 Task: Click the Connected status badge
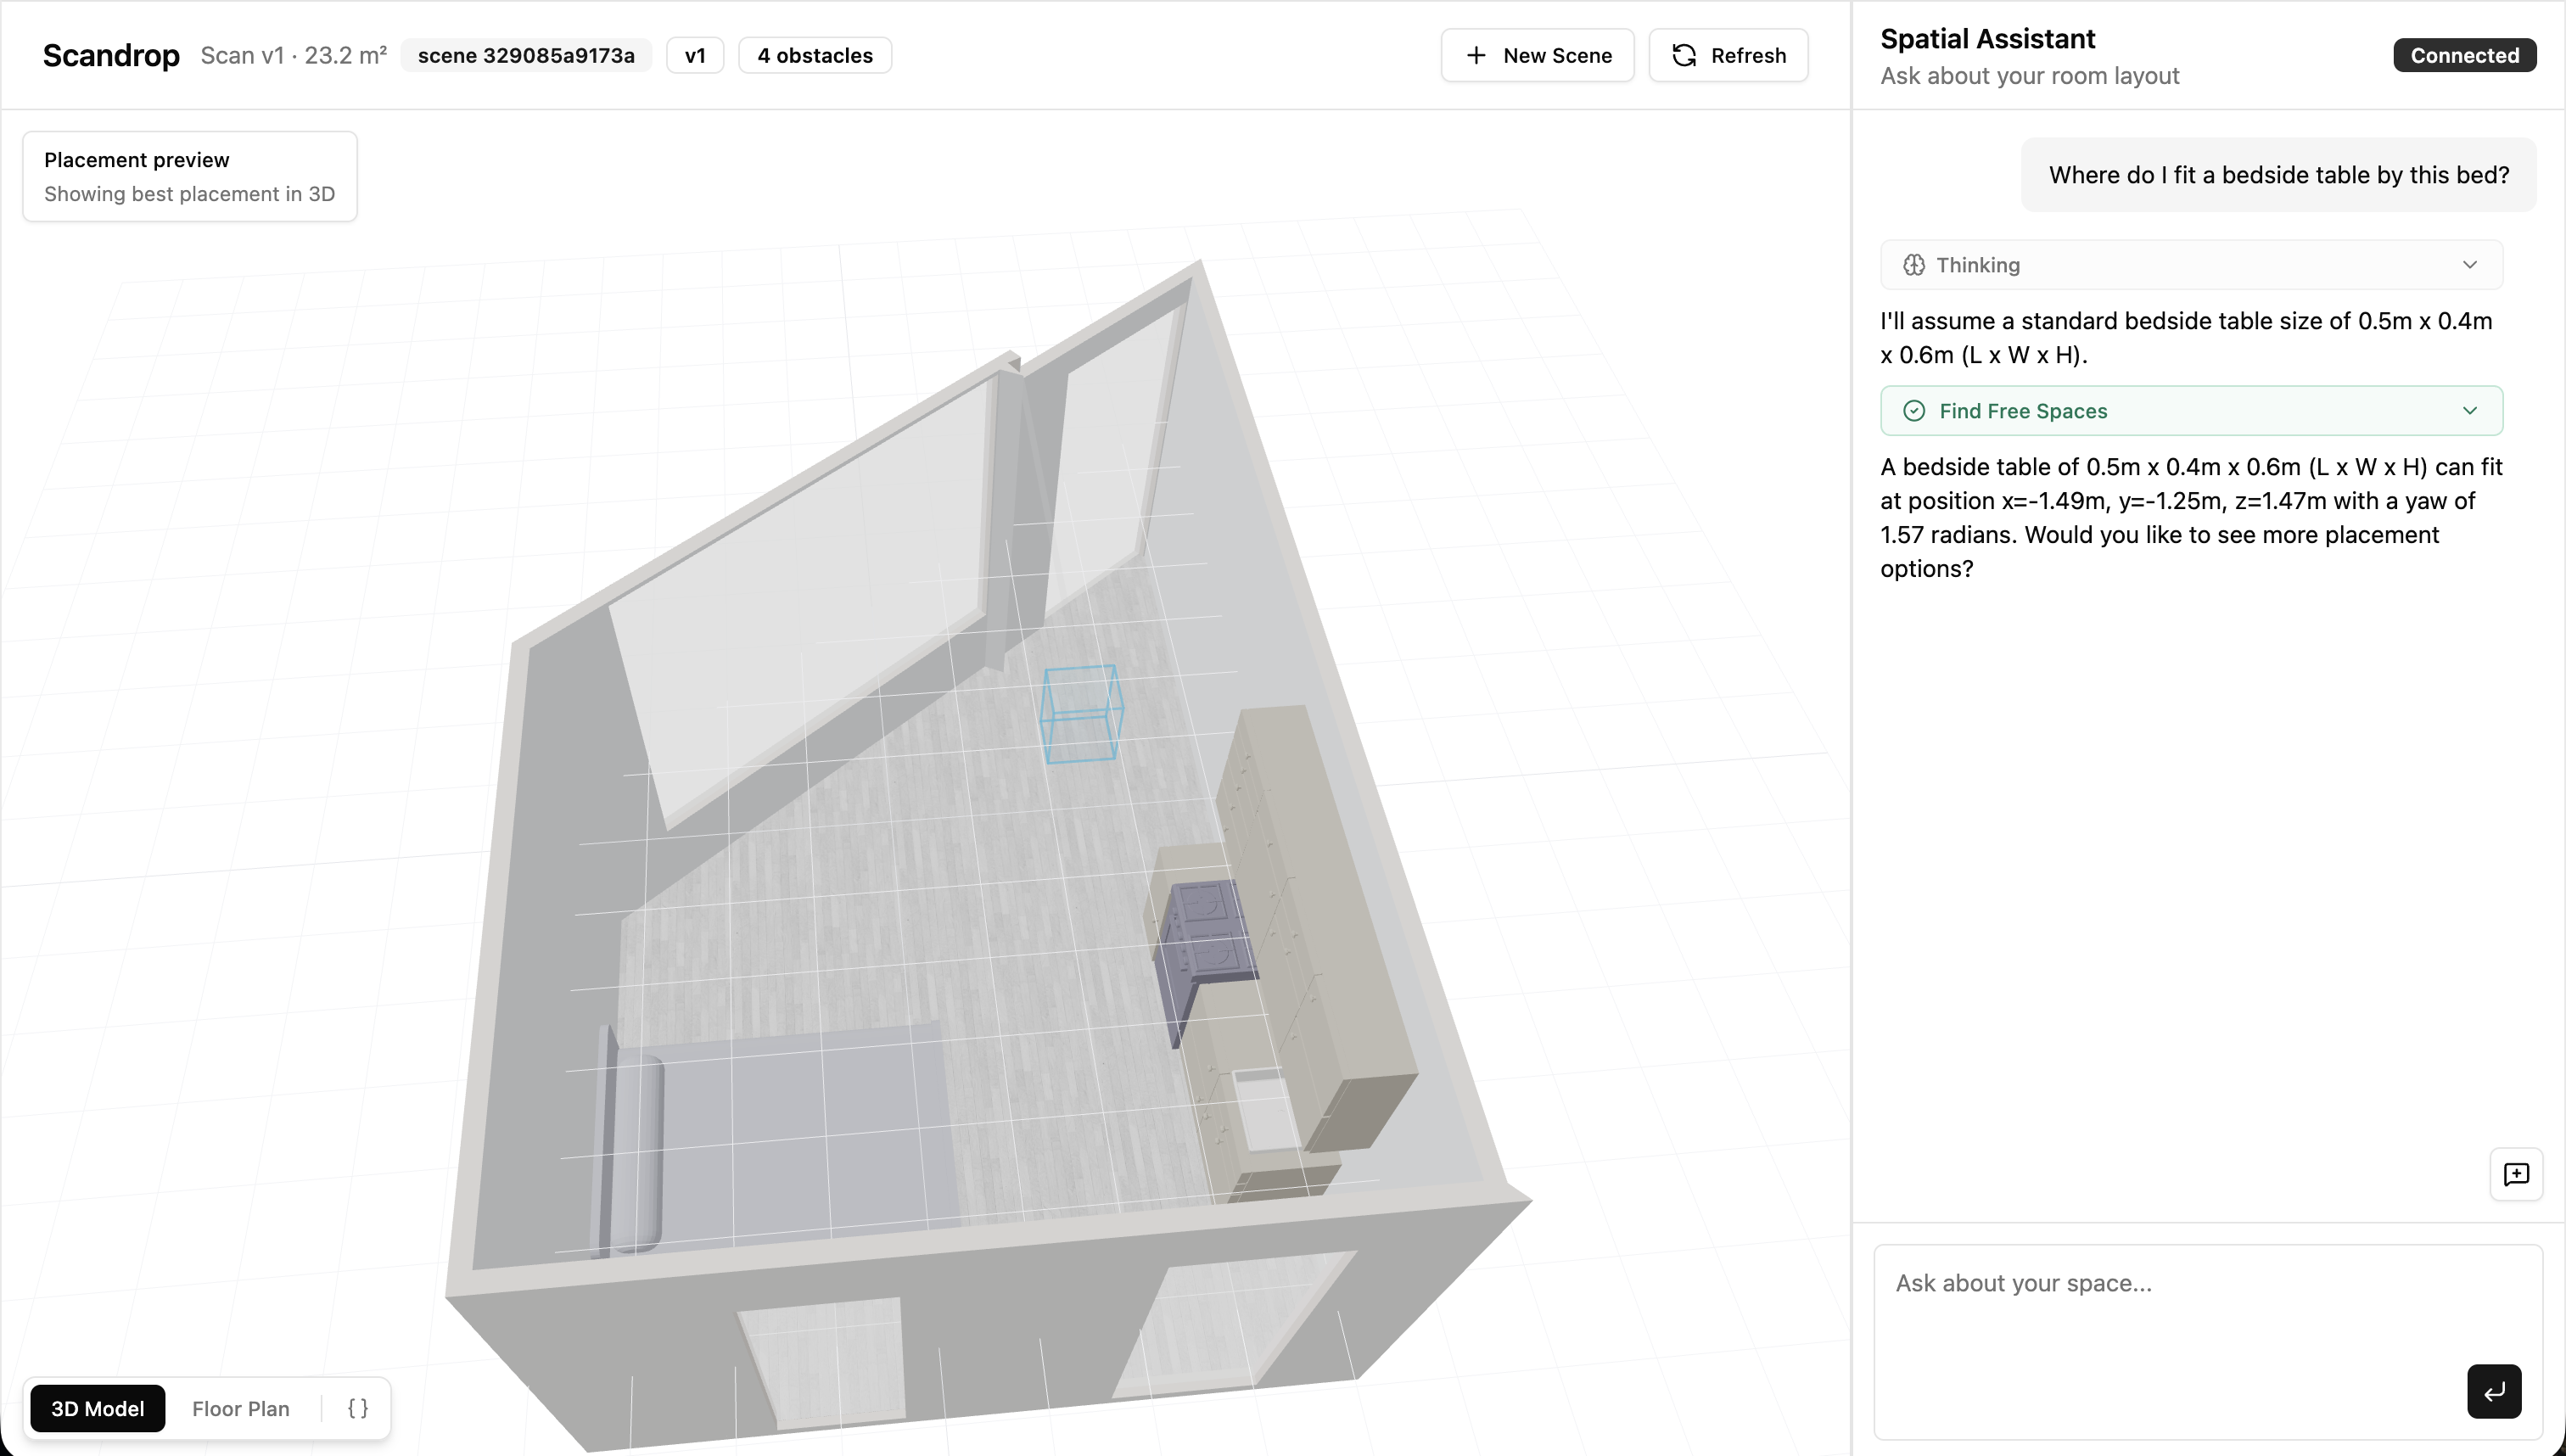click(2464, 55)
